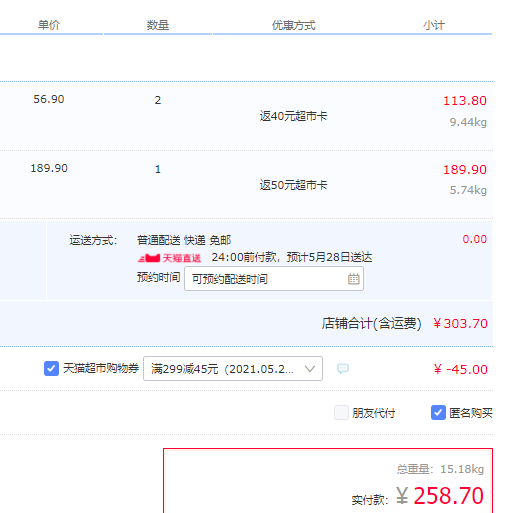Click the chevron arrow of coupon selector
525x513 pixels.
pos(310,369)
